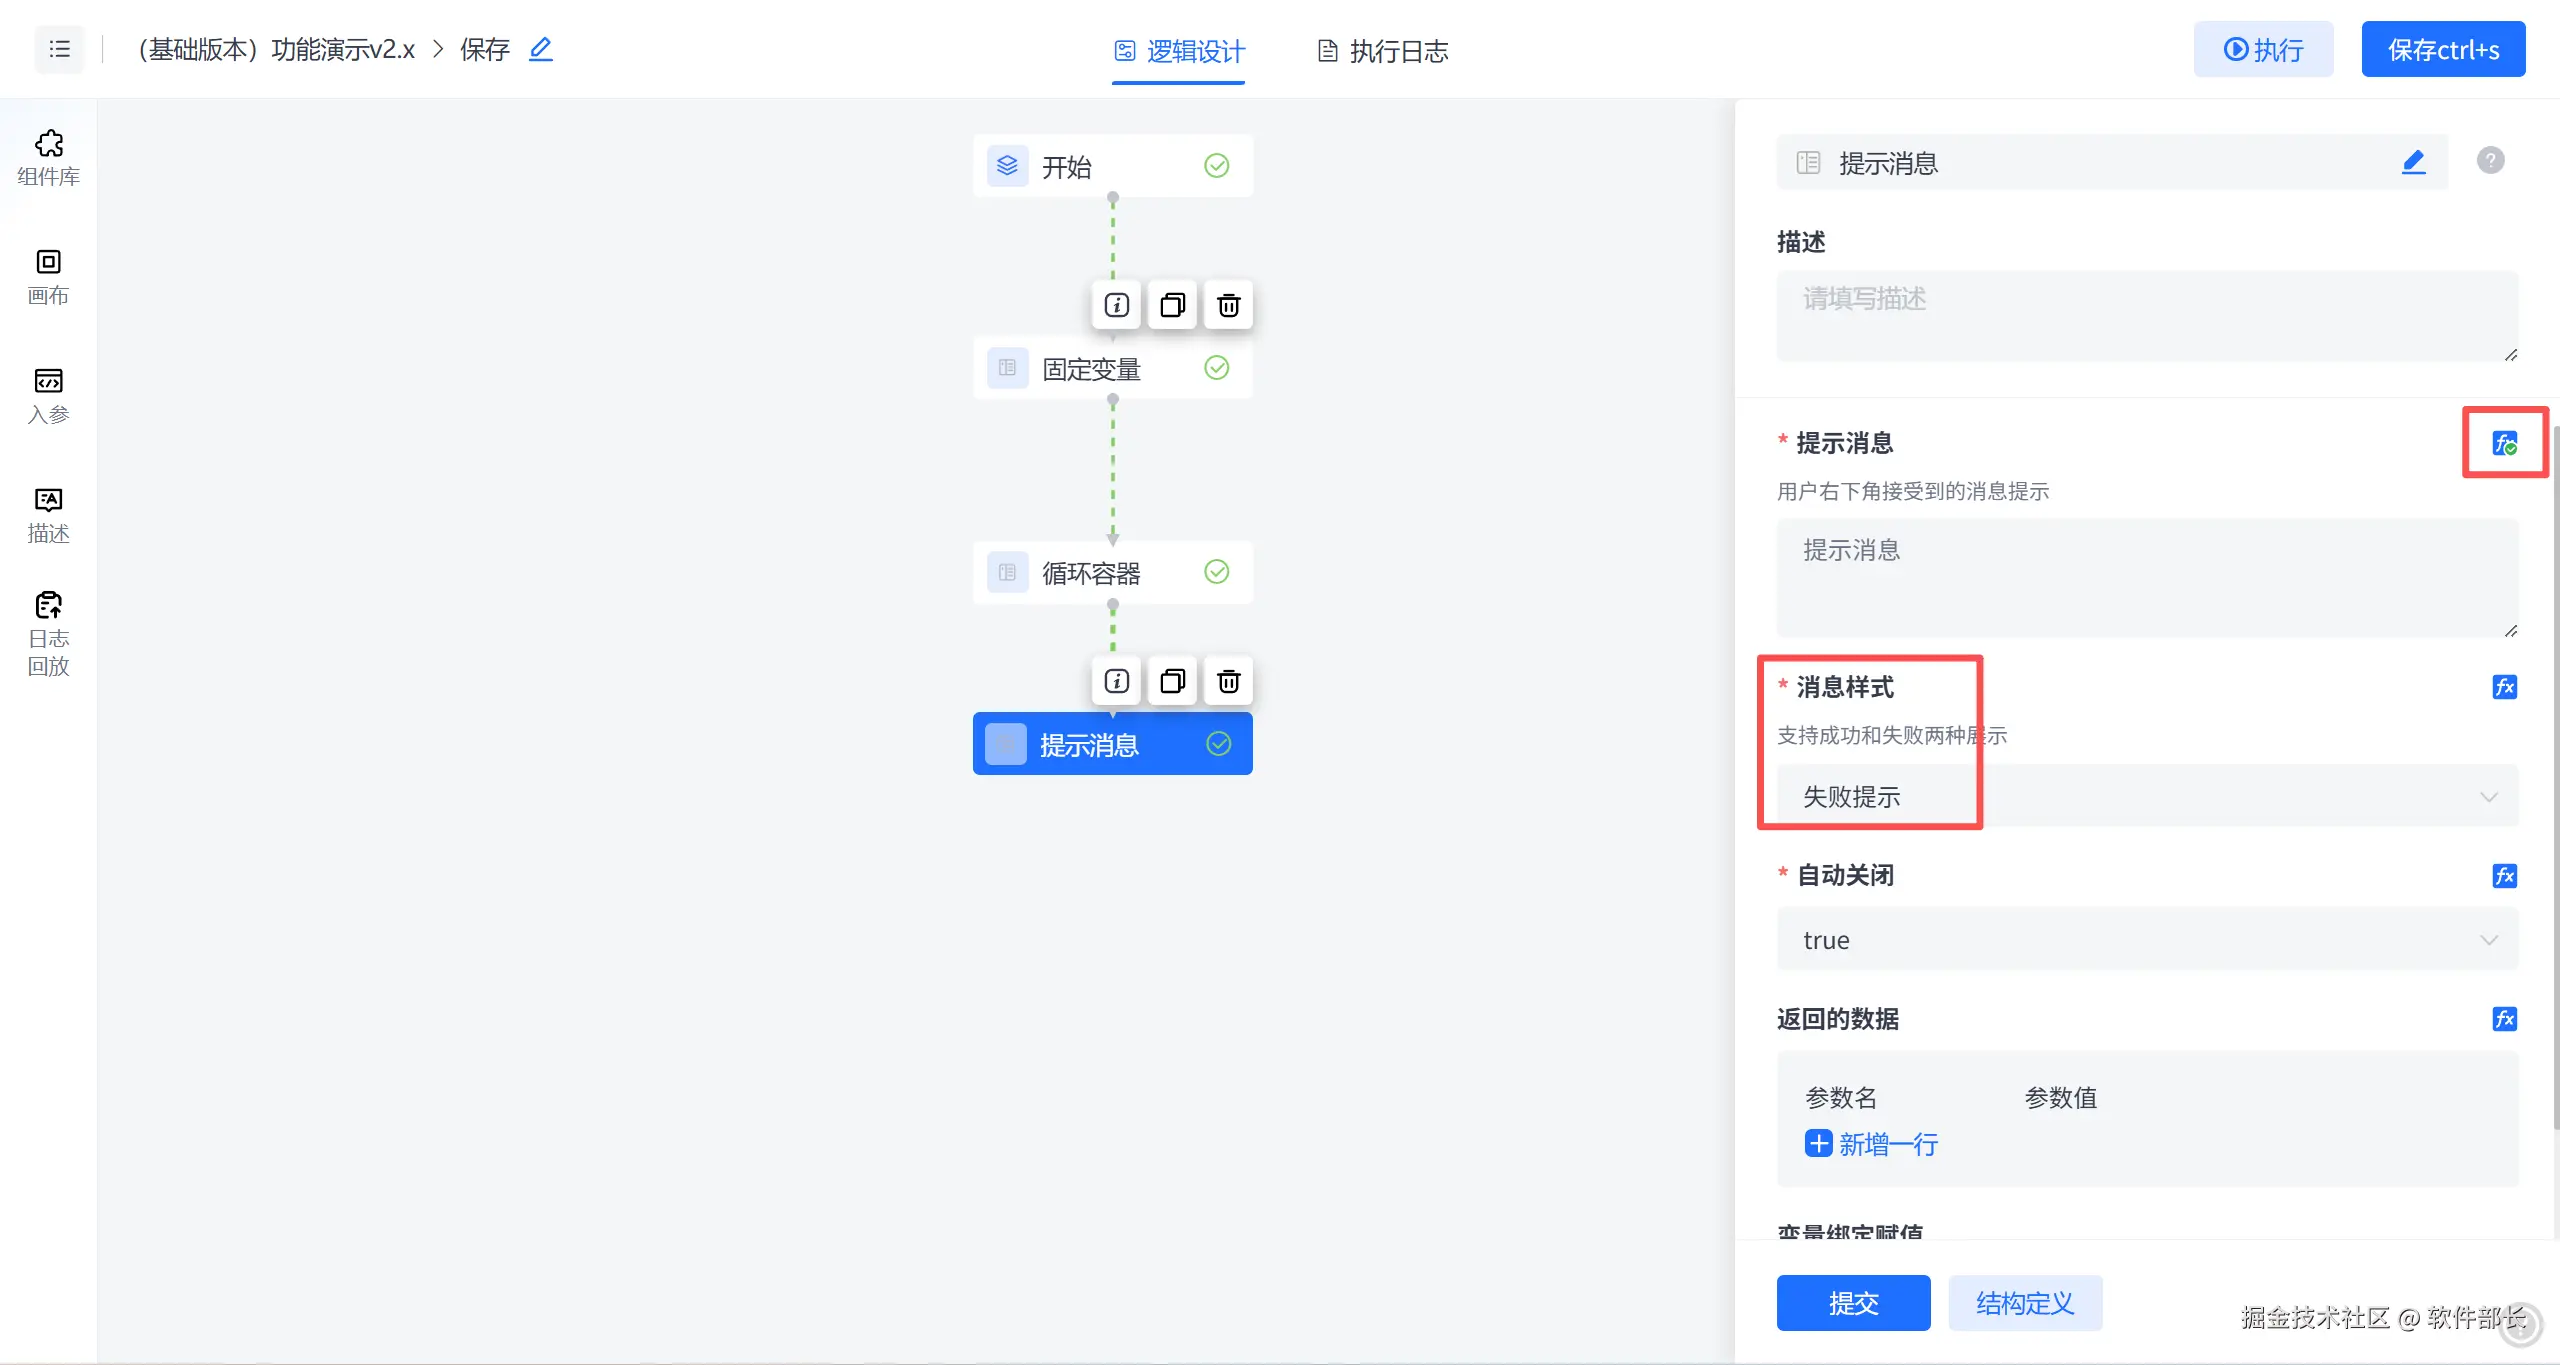The height and width of the screenshot is (1365, 2560).
Task: Click 新增一行 to add a row
Action: point(1872,1144)
